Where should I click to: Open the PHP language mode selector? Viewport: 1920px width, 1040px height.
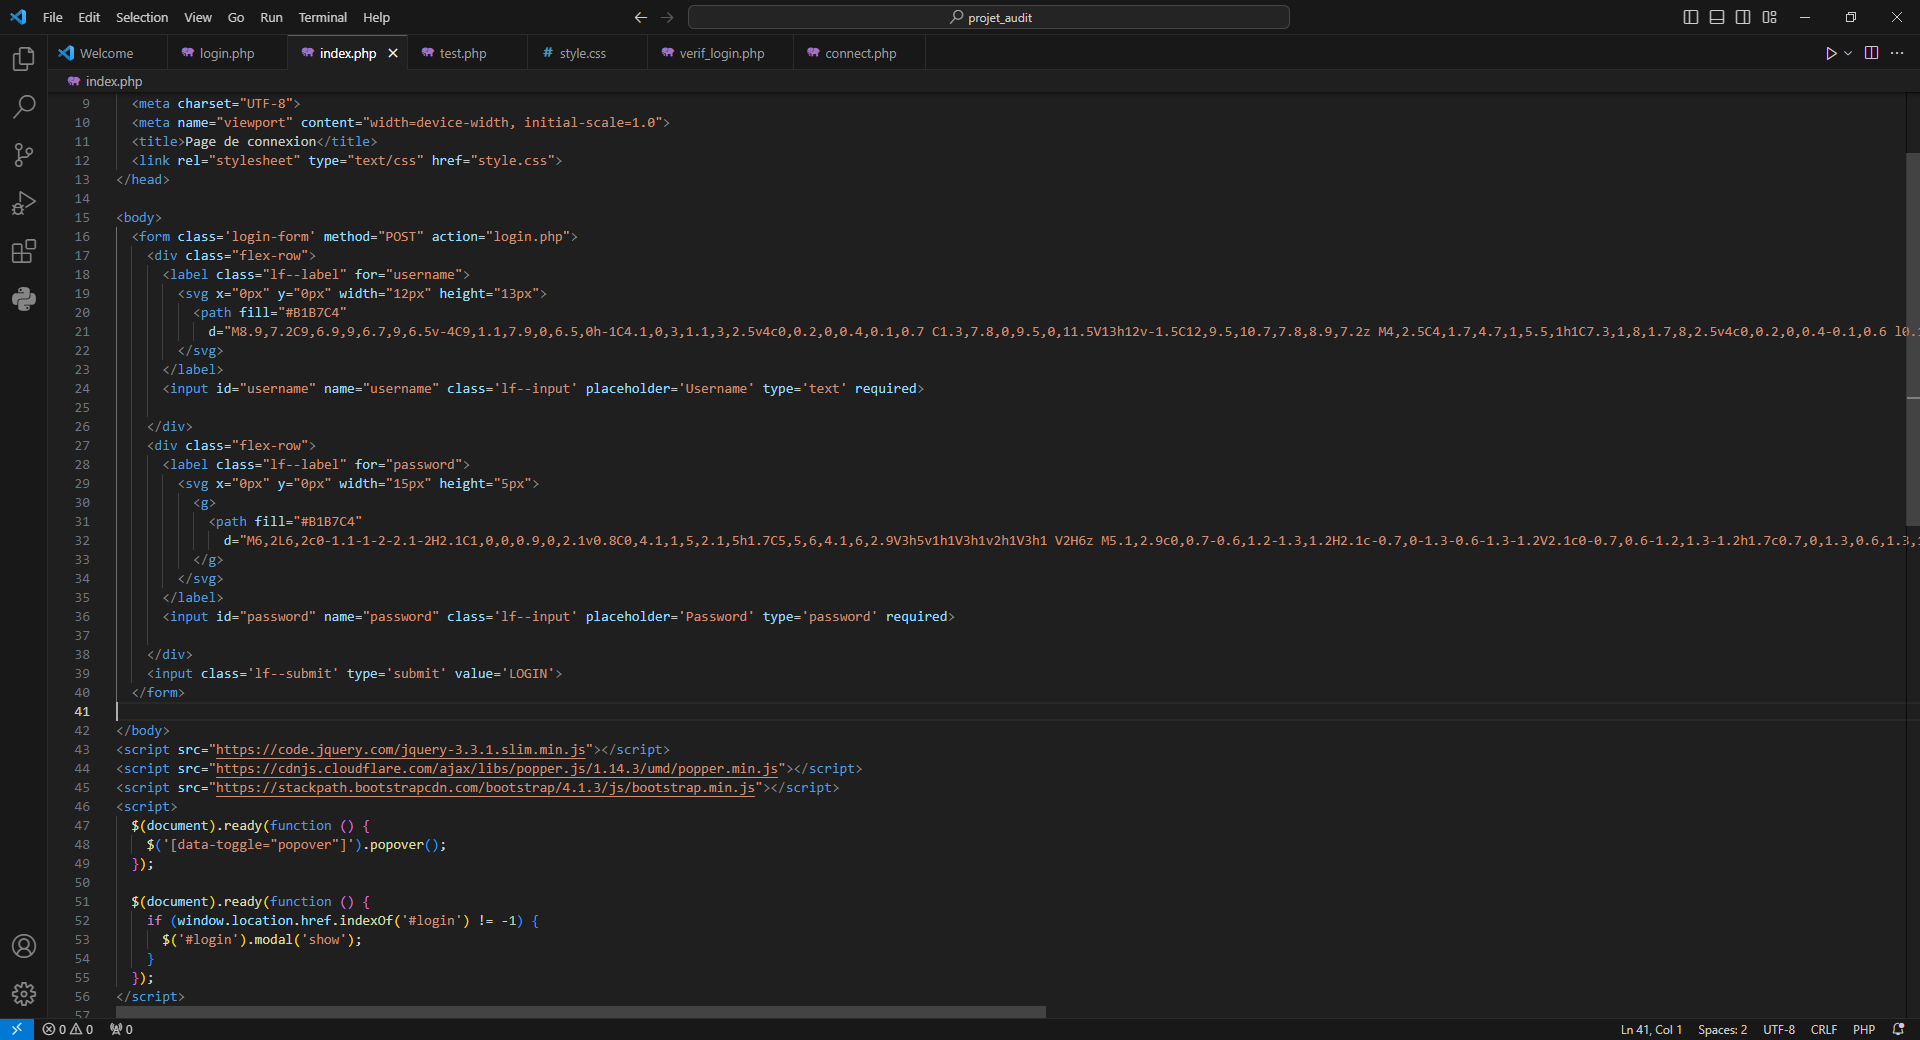click(1863, 1029)
